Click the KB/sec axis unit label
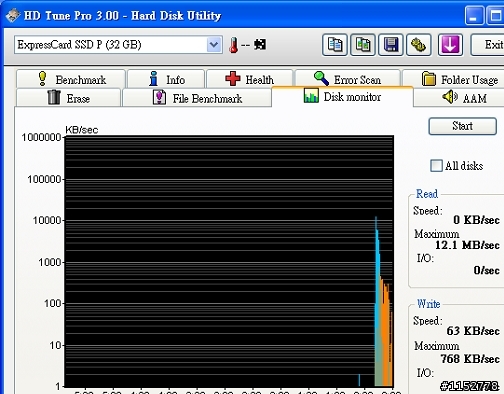The image size is (504, 394). (82, 130)
